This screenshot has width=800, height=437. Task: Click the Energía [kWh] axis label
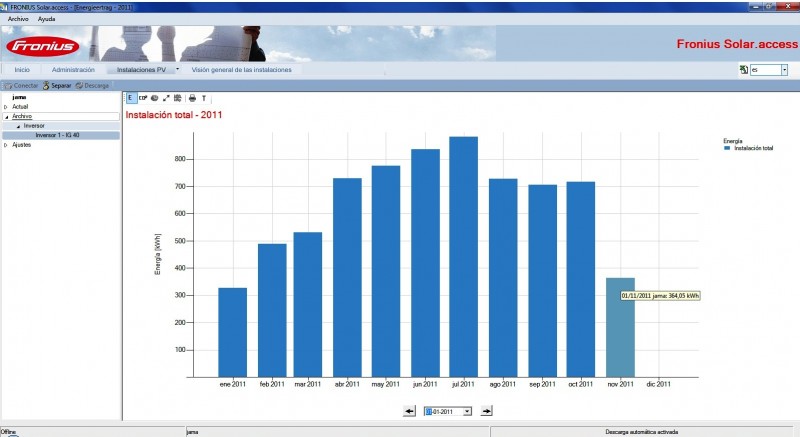point(158,254)
